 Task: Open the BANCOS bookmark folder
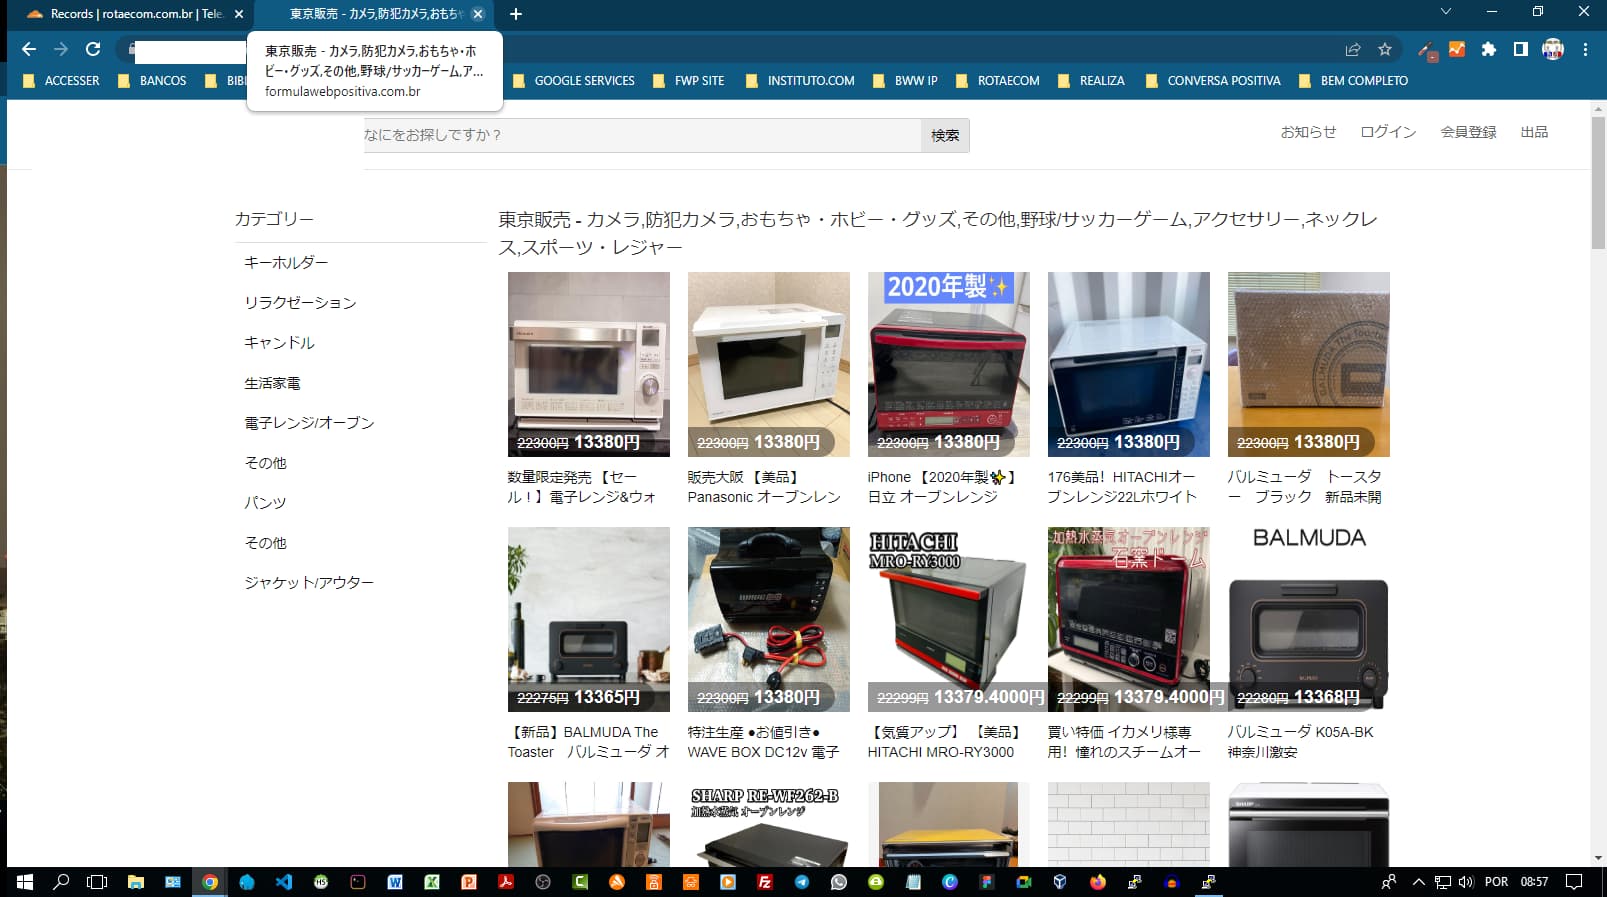(x=153, y=81)
